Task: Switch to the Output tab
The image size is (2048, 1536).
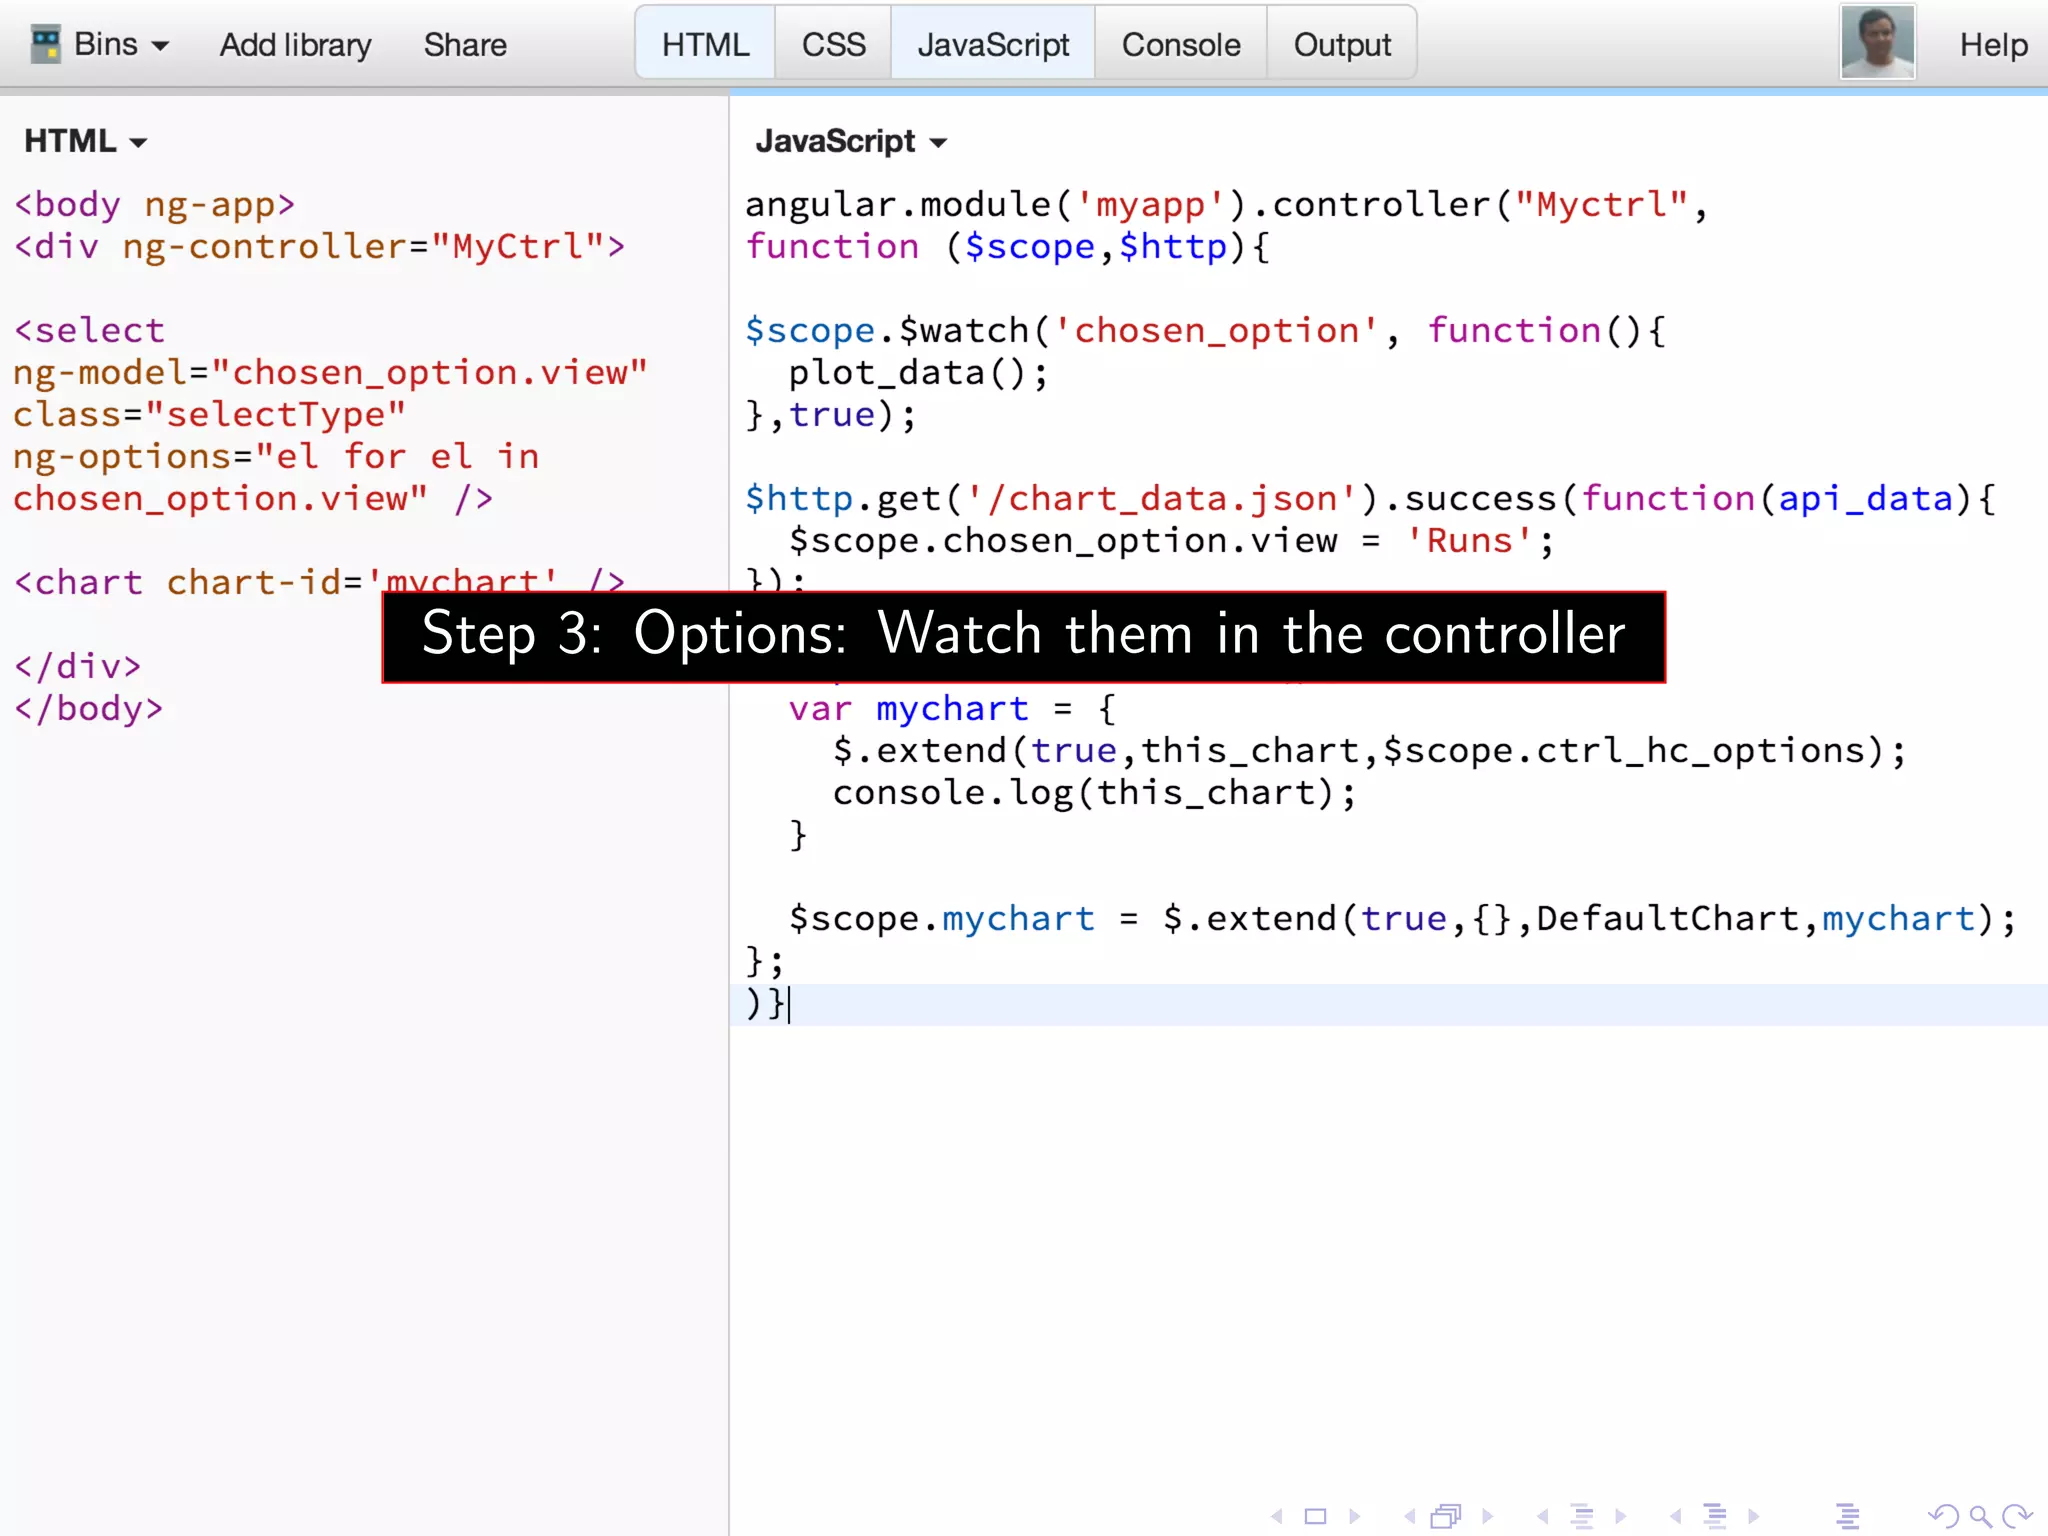Action: pos(1342,45)
